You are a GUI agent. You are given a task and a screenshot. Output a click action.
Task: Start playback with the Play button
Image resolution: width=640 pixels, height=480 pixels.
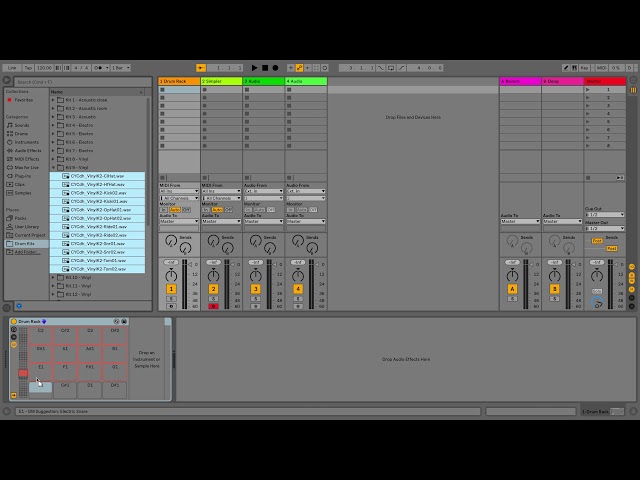tap(254, 68)
